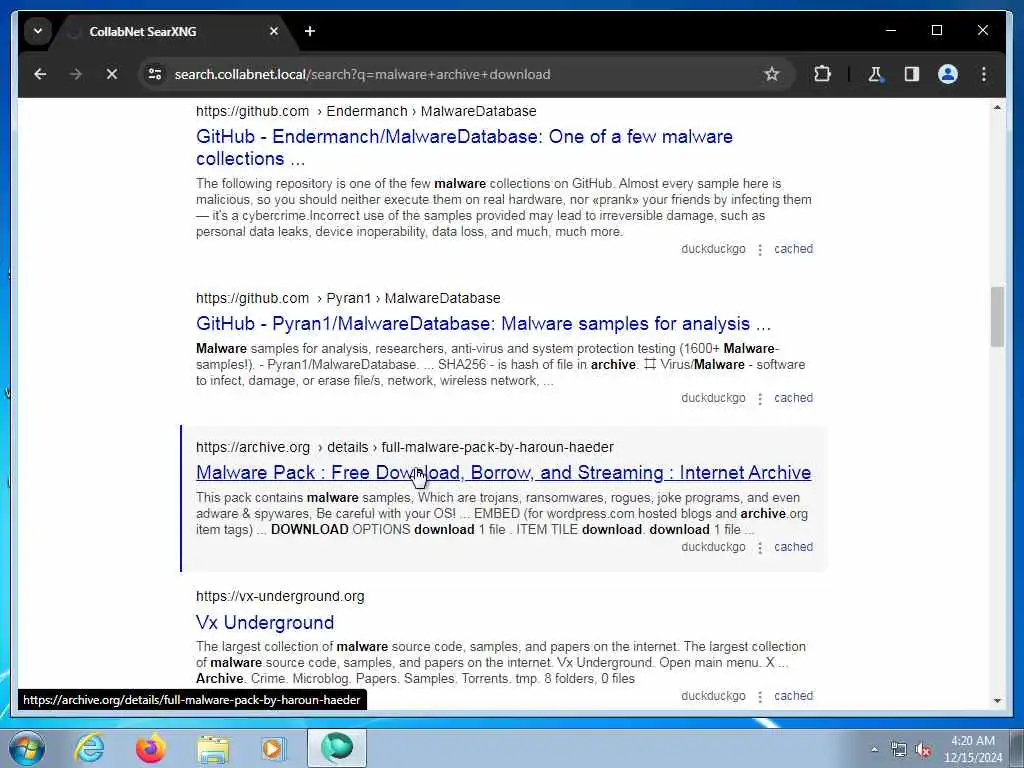1024x768 pixels.
Task: Close the CollabNet SearXNG tab
Action: [x=274, y=31]
